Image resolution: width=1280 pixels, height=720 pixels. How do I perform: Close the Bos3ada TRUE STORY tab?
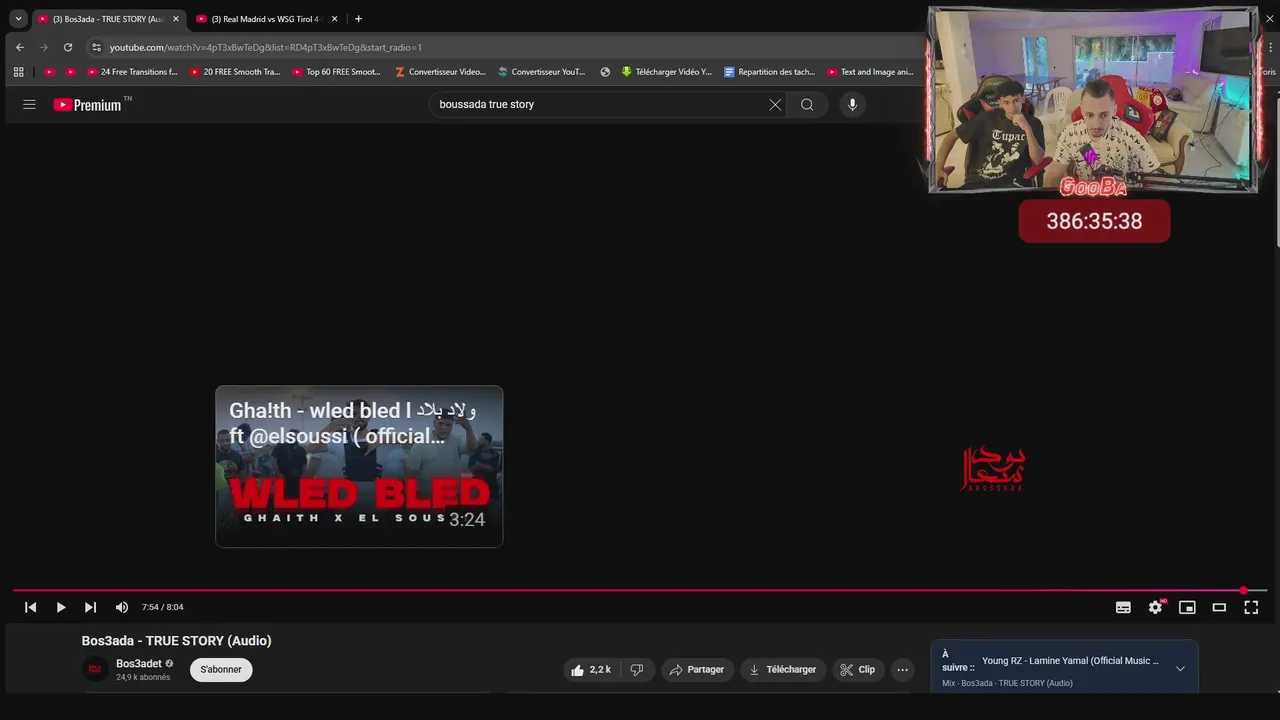(176, 19)
